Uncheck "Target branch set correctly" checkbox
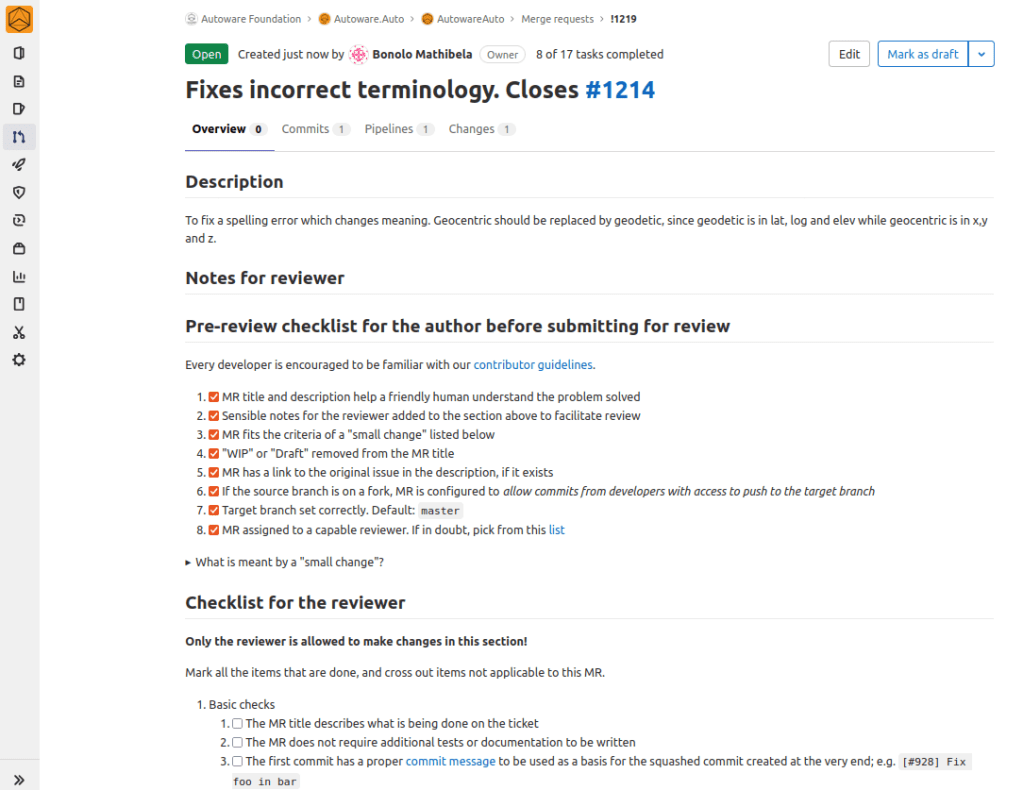1023x790 pixels. (x=214, y=511)
